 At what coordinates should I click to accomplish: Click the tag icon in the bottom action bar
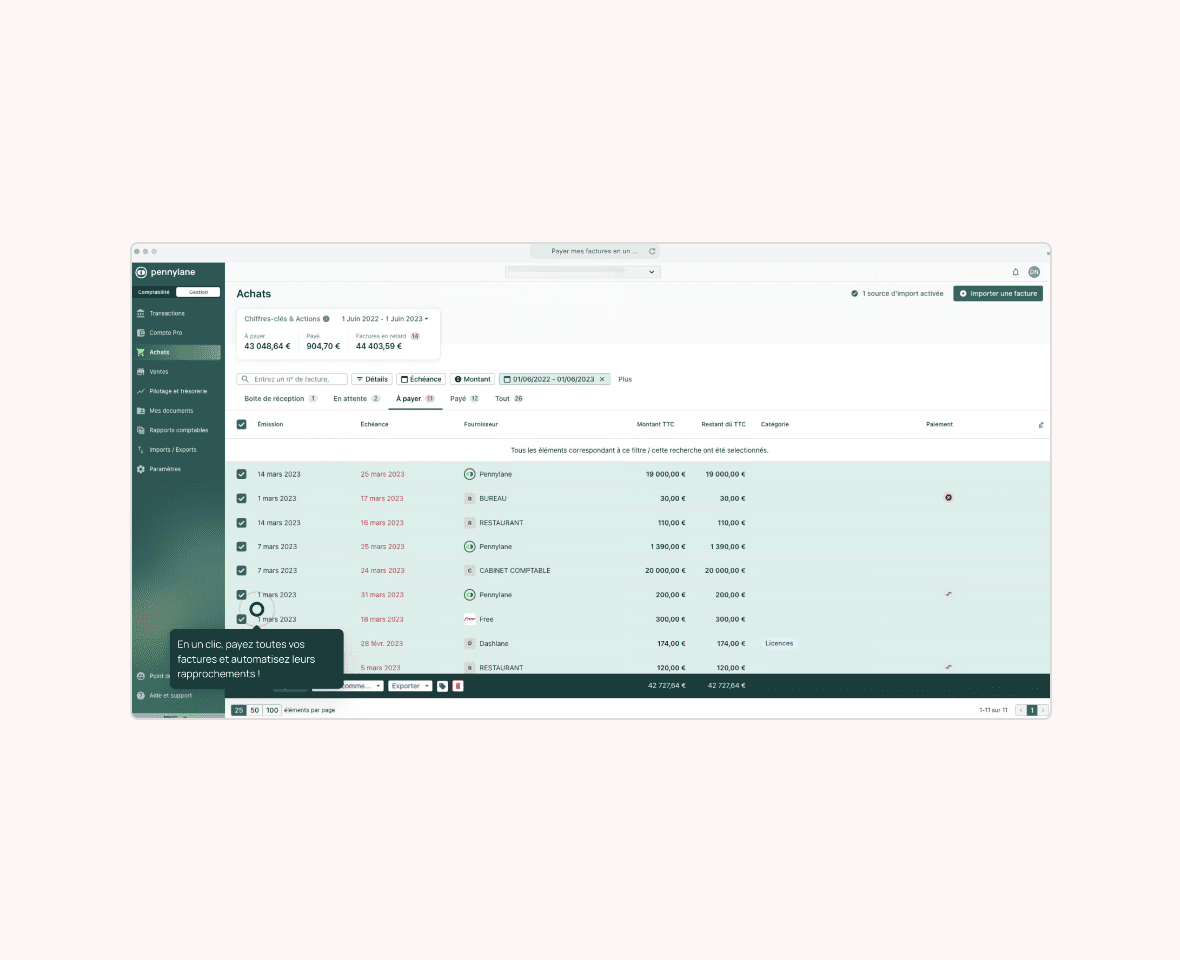coord(442,686)
